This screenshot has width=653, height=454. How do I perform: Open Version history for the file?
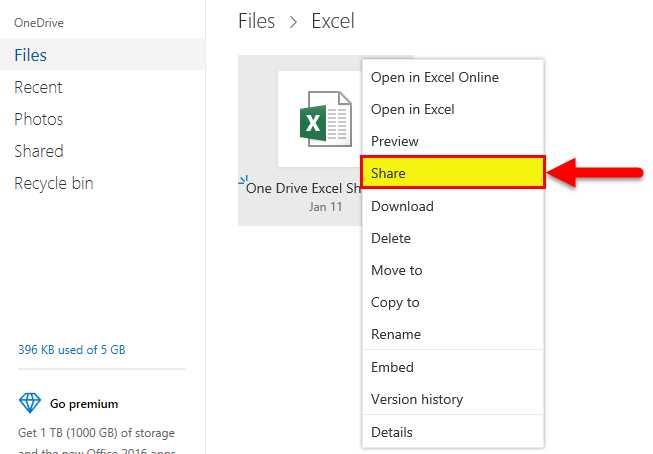pos(417,399)
